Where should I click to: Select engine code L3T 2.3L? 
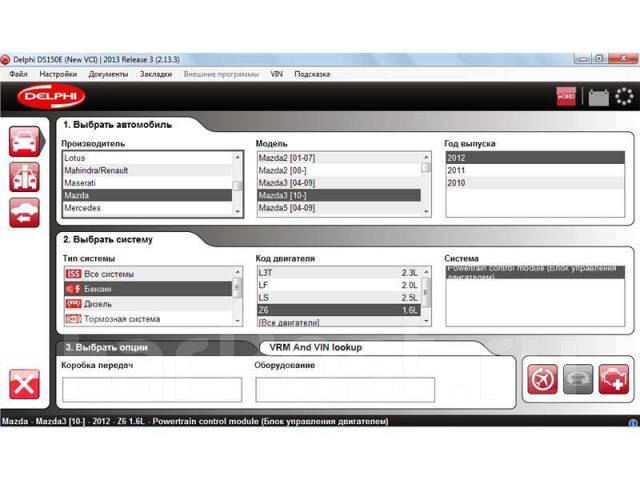[339, 273]
